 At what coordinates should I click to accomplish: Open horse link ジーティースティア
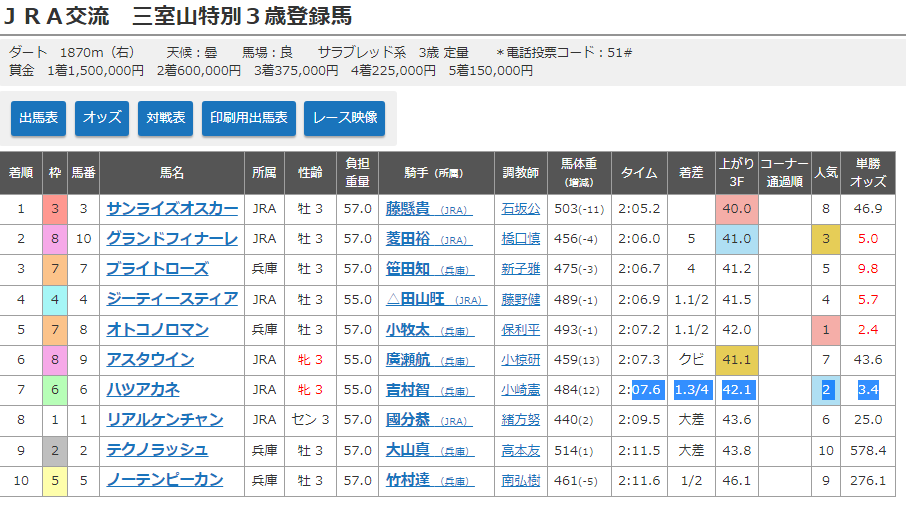172,299
